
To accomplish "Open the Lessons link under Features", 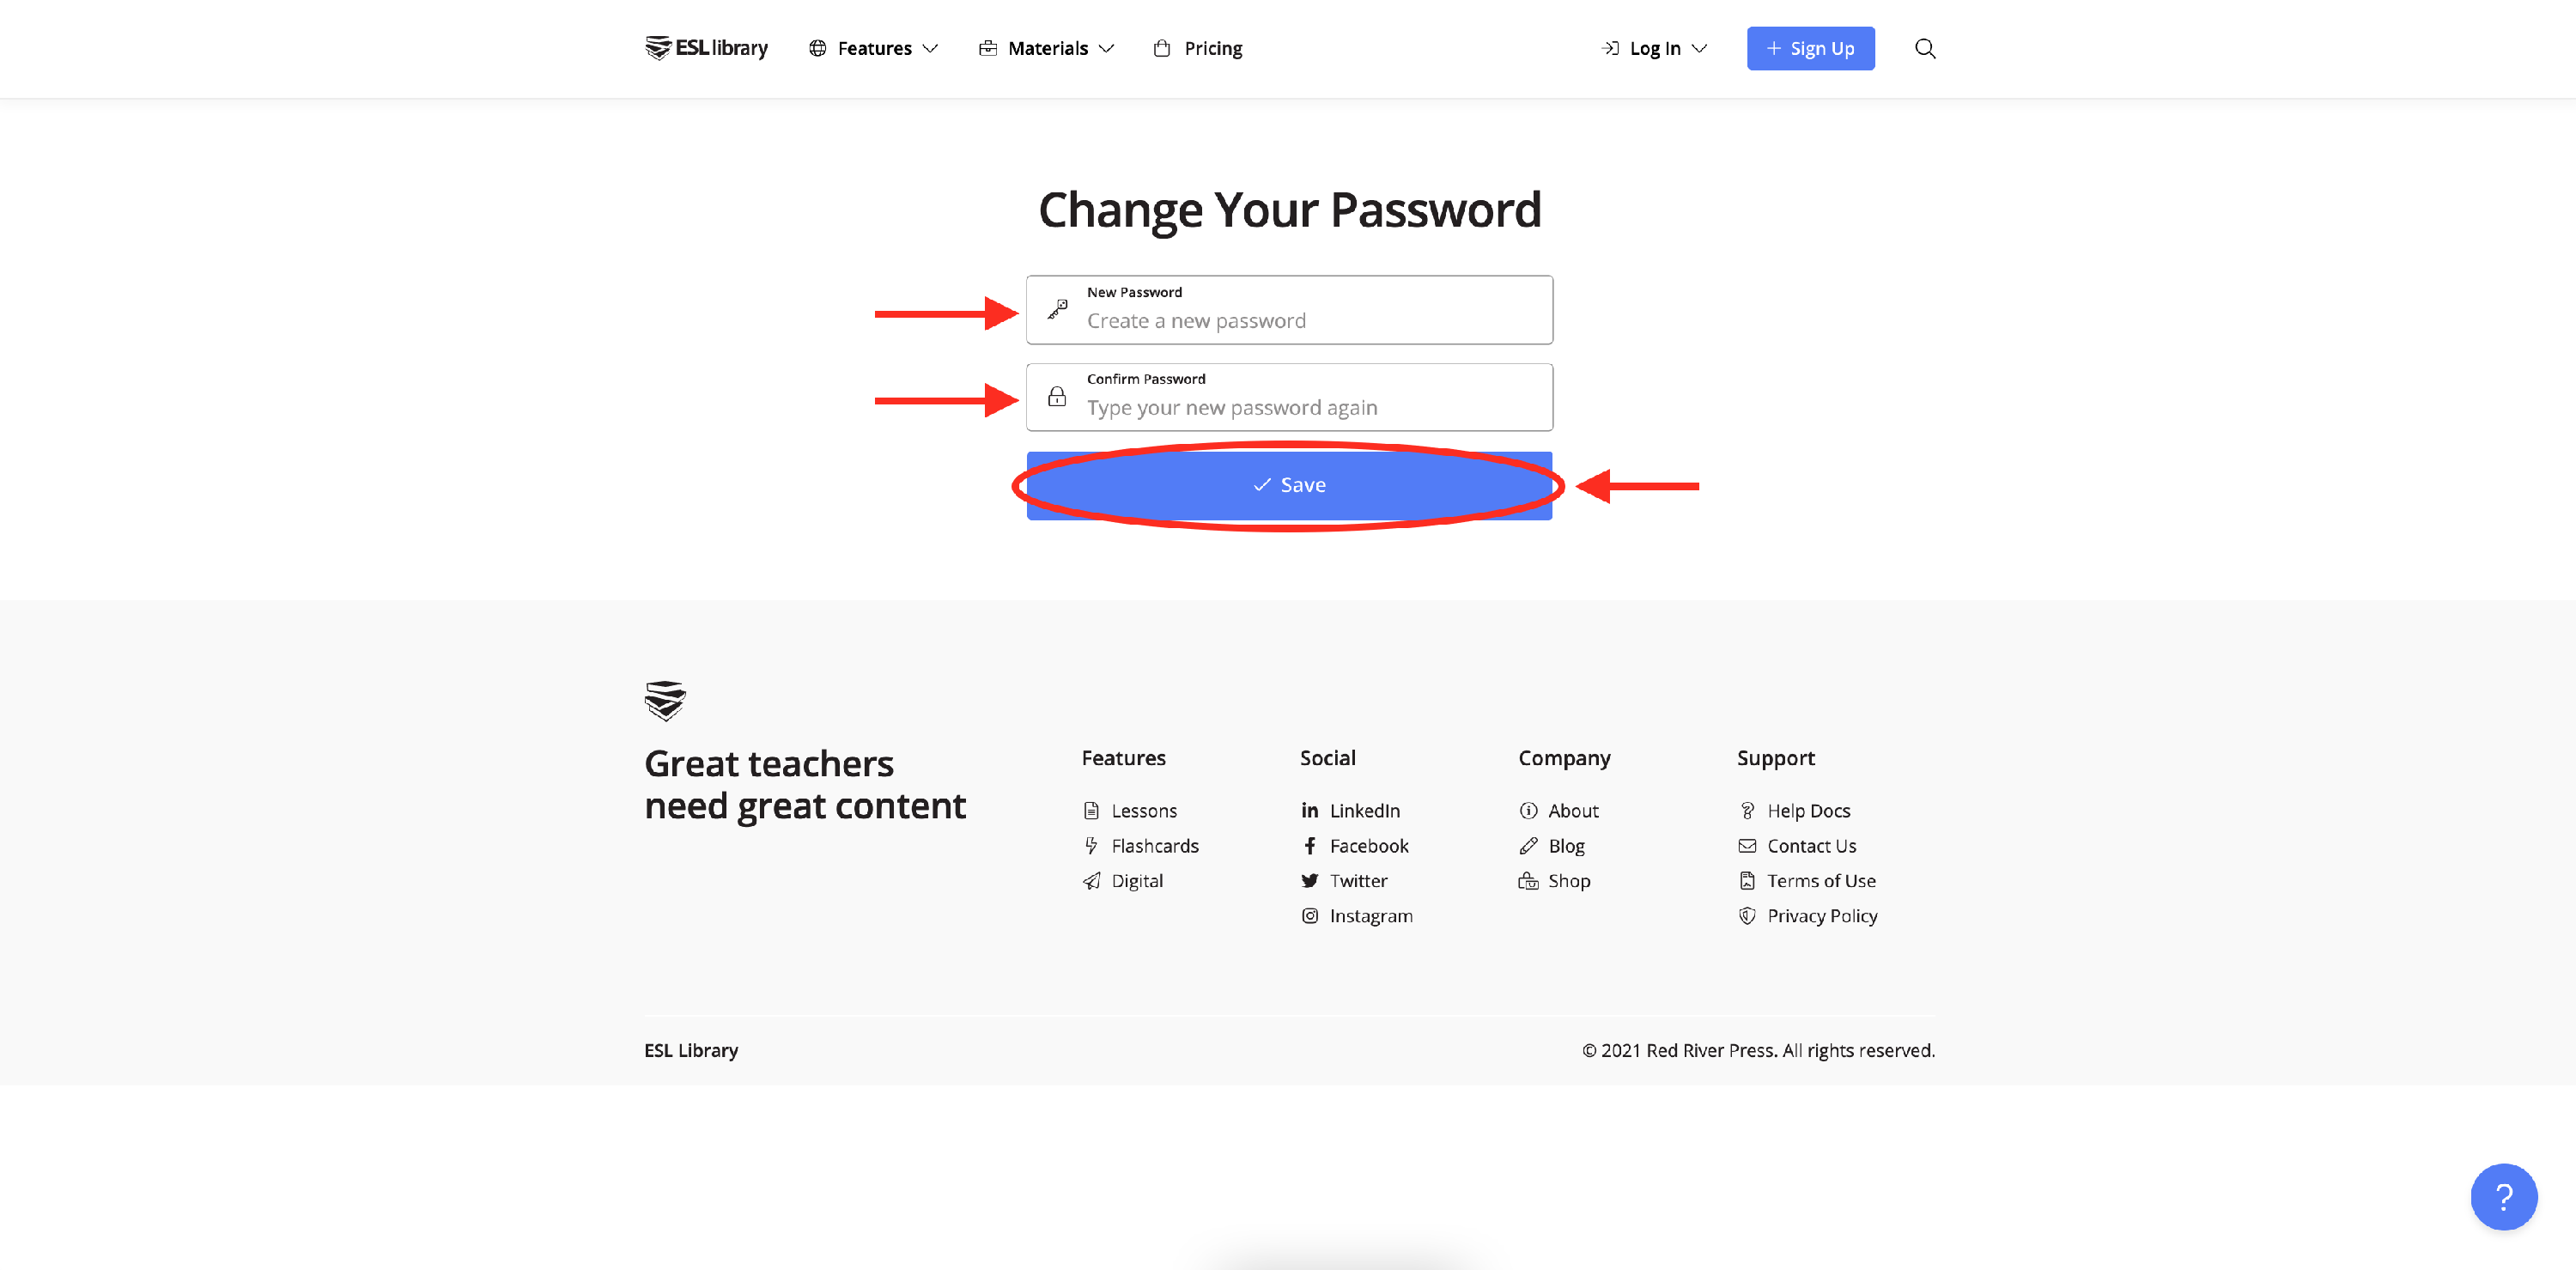I will click(x=1143, y=810).
